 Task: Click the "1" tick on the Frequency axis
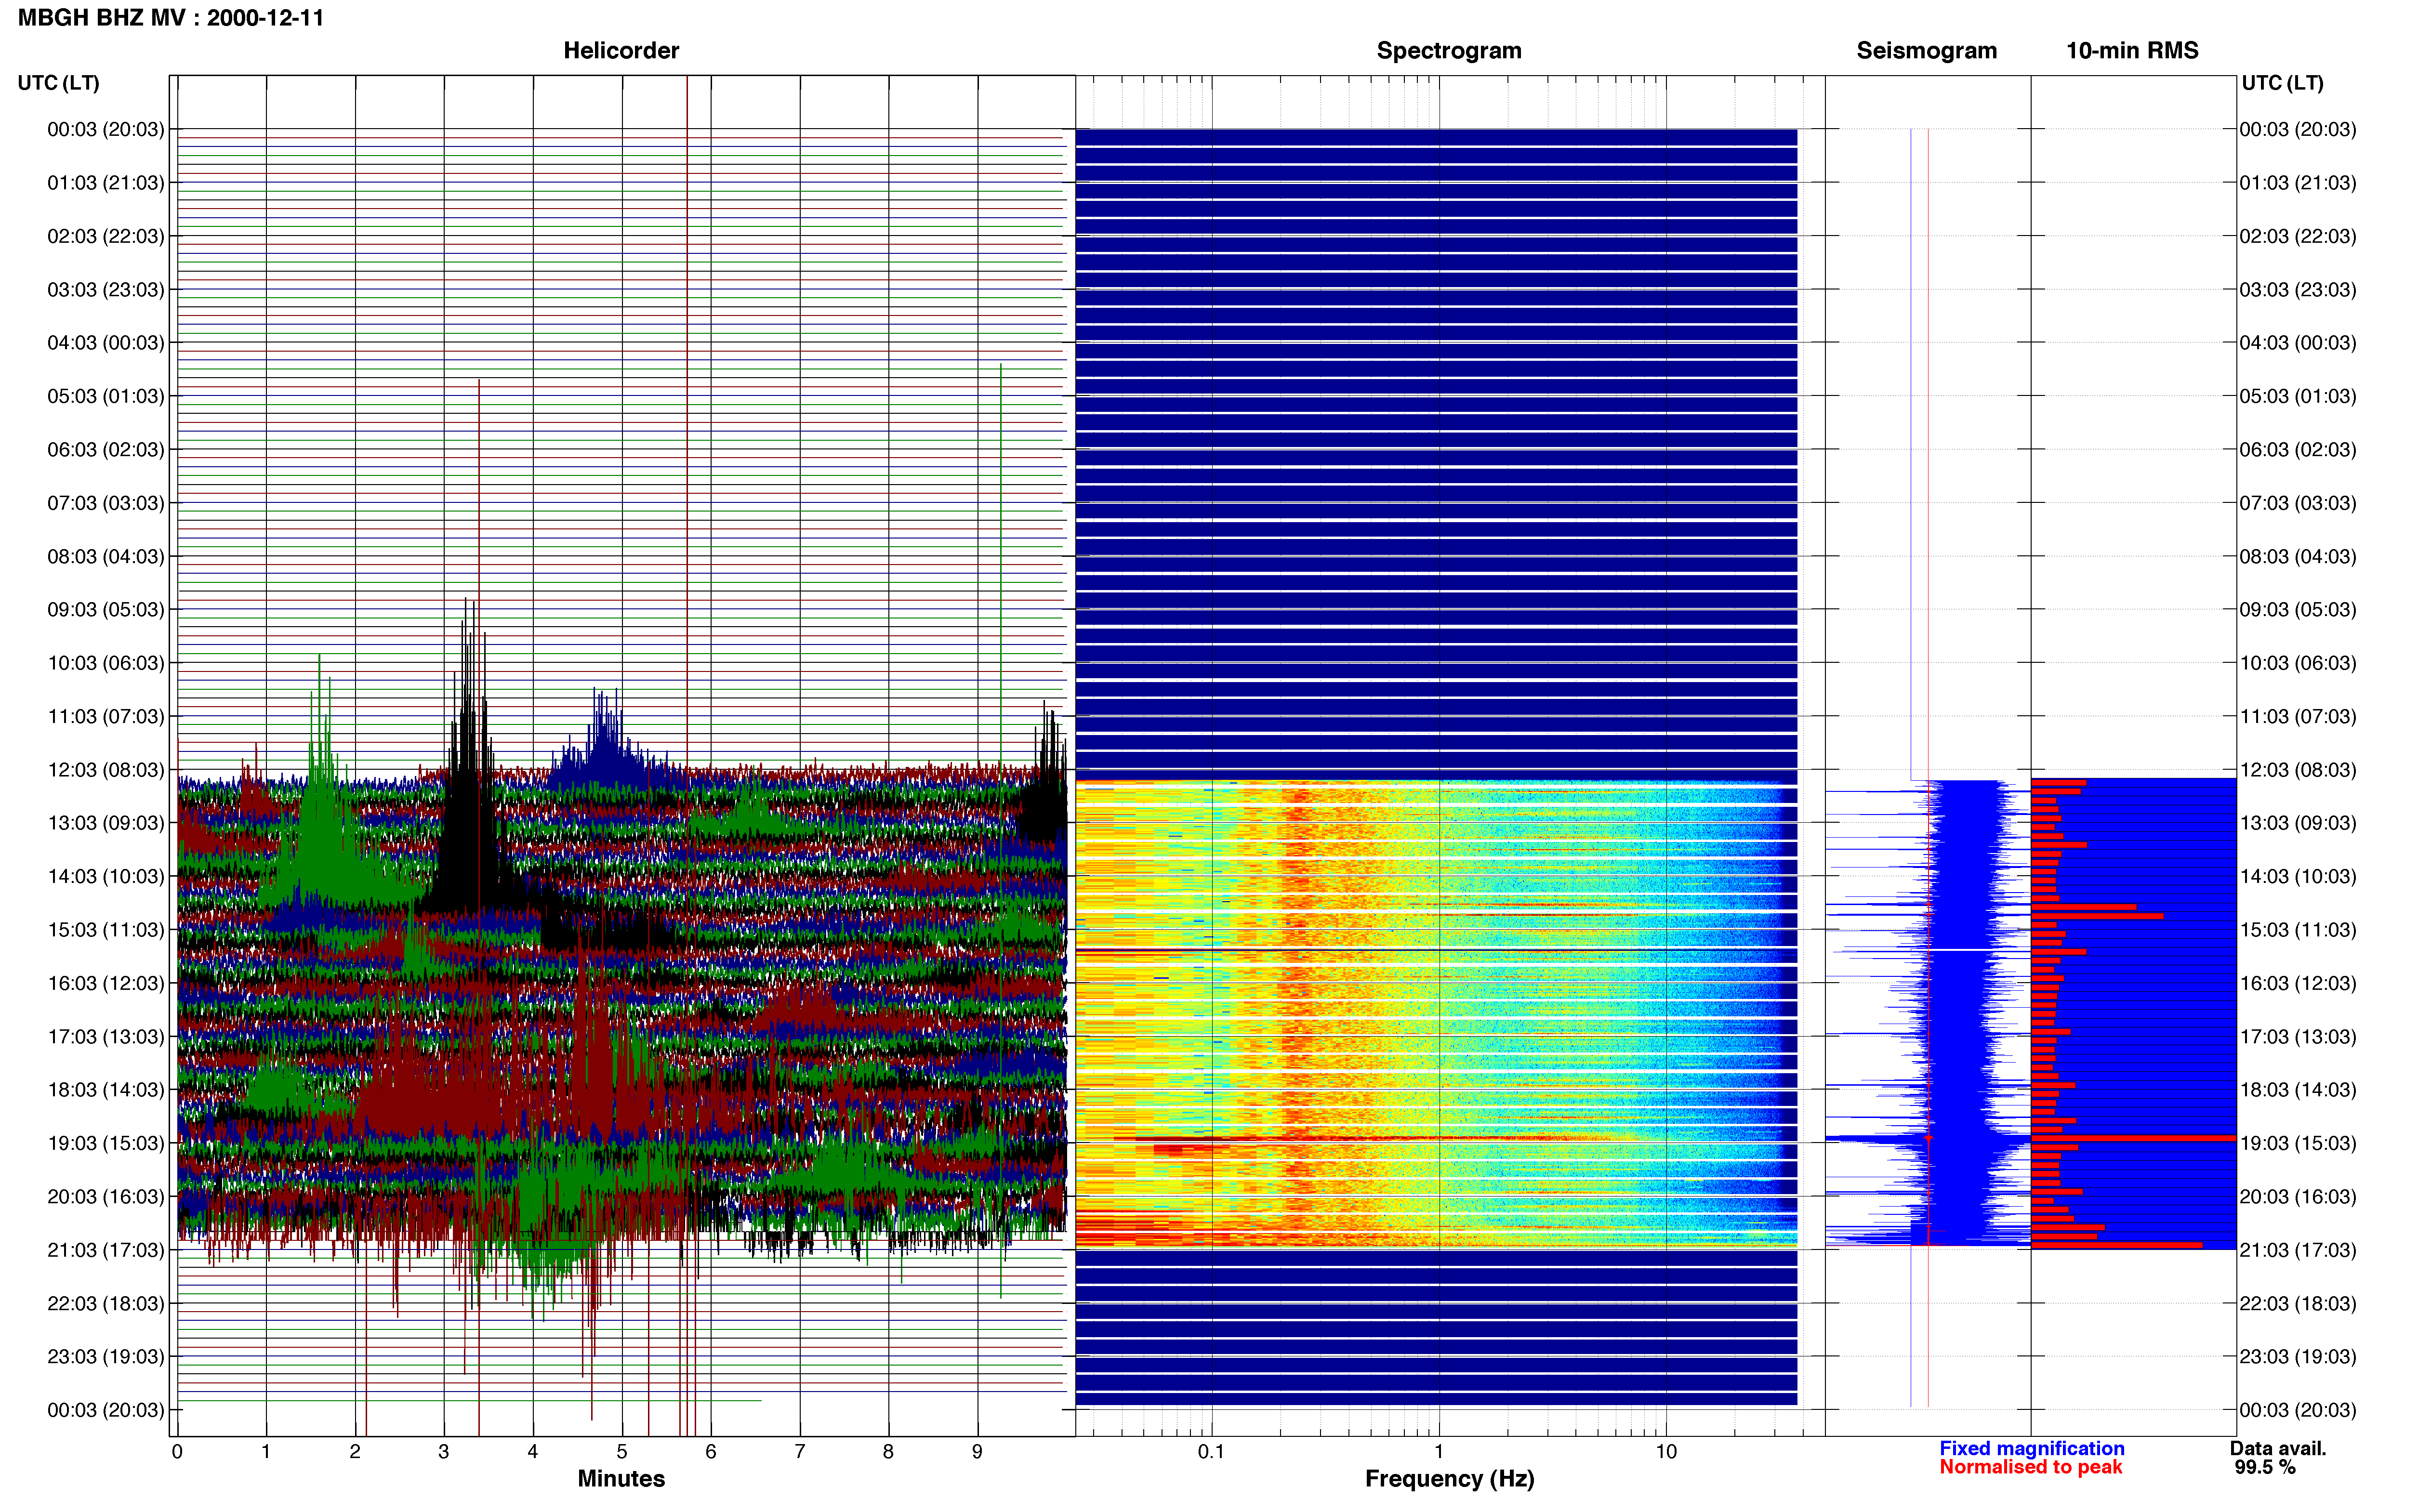1439,1452
